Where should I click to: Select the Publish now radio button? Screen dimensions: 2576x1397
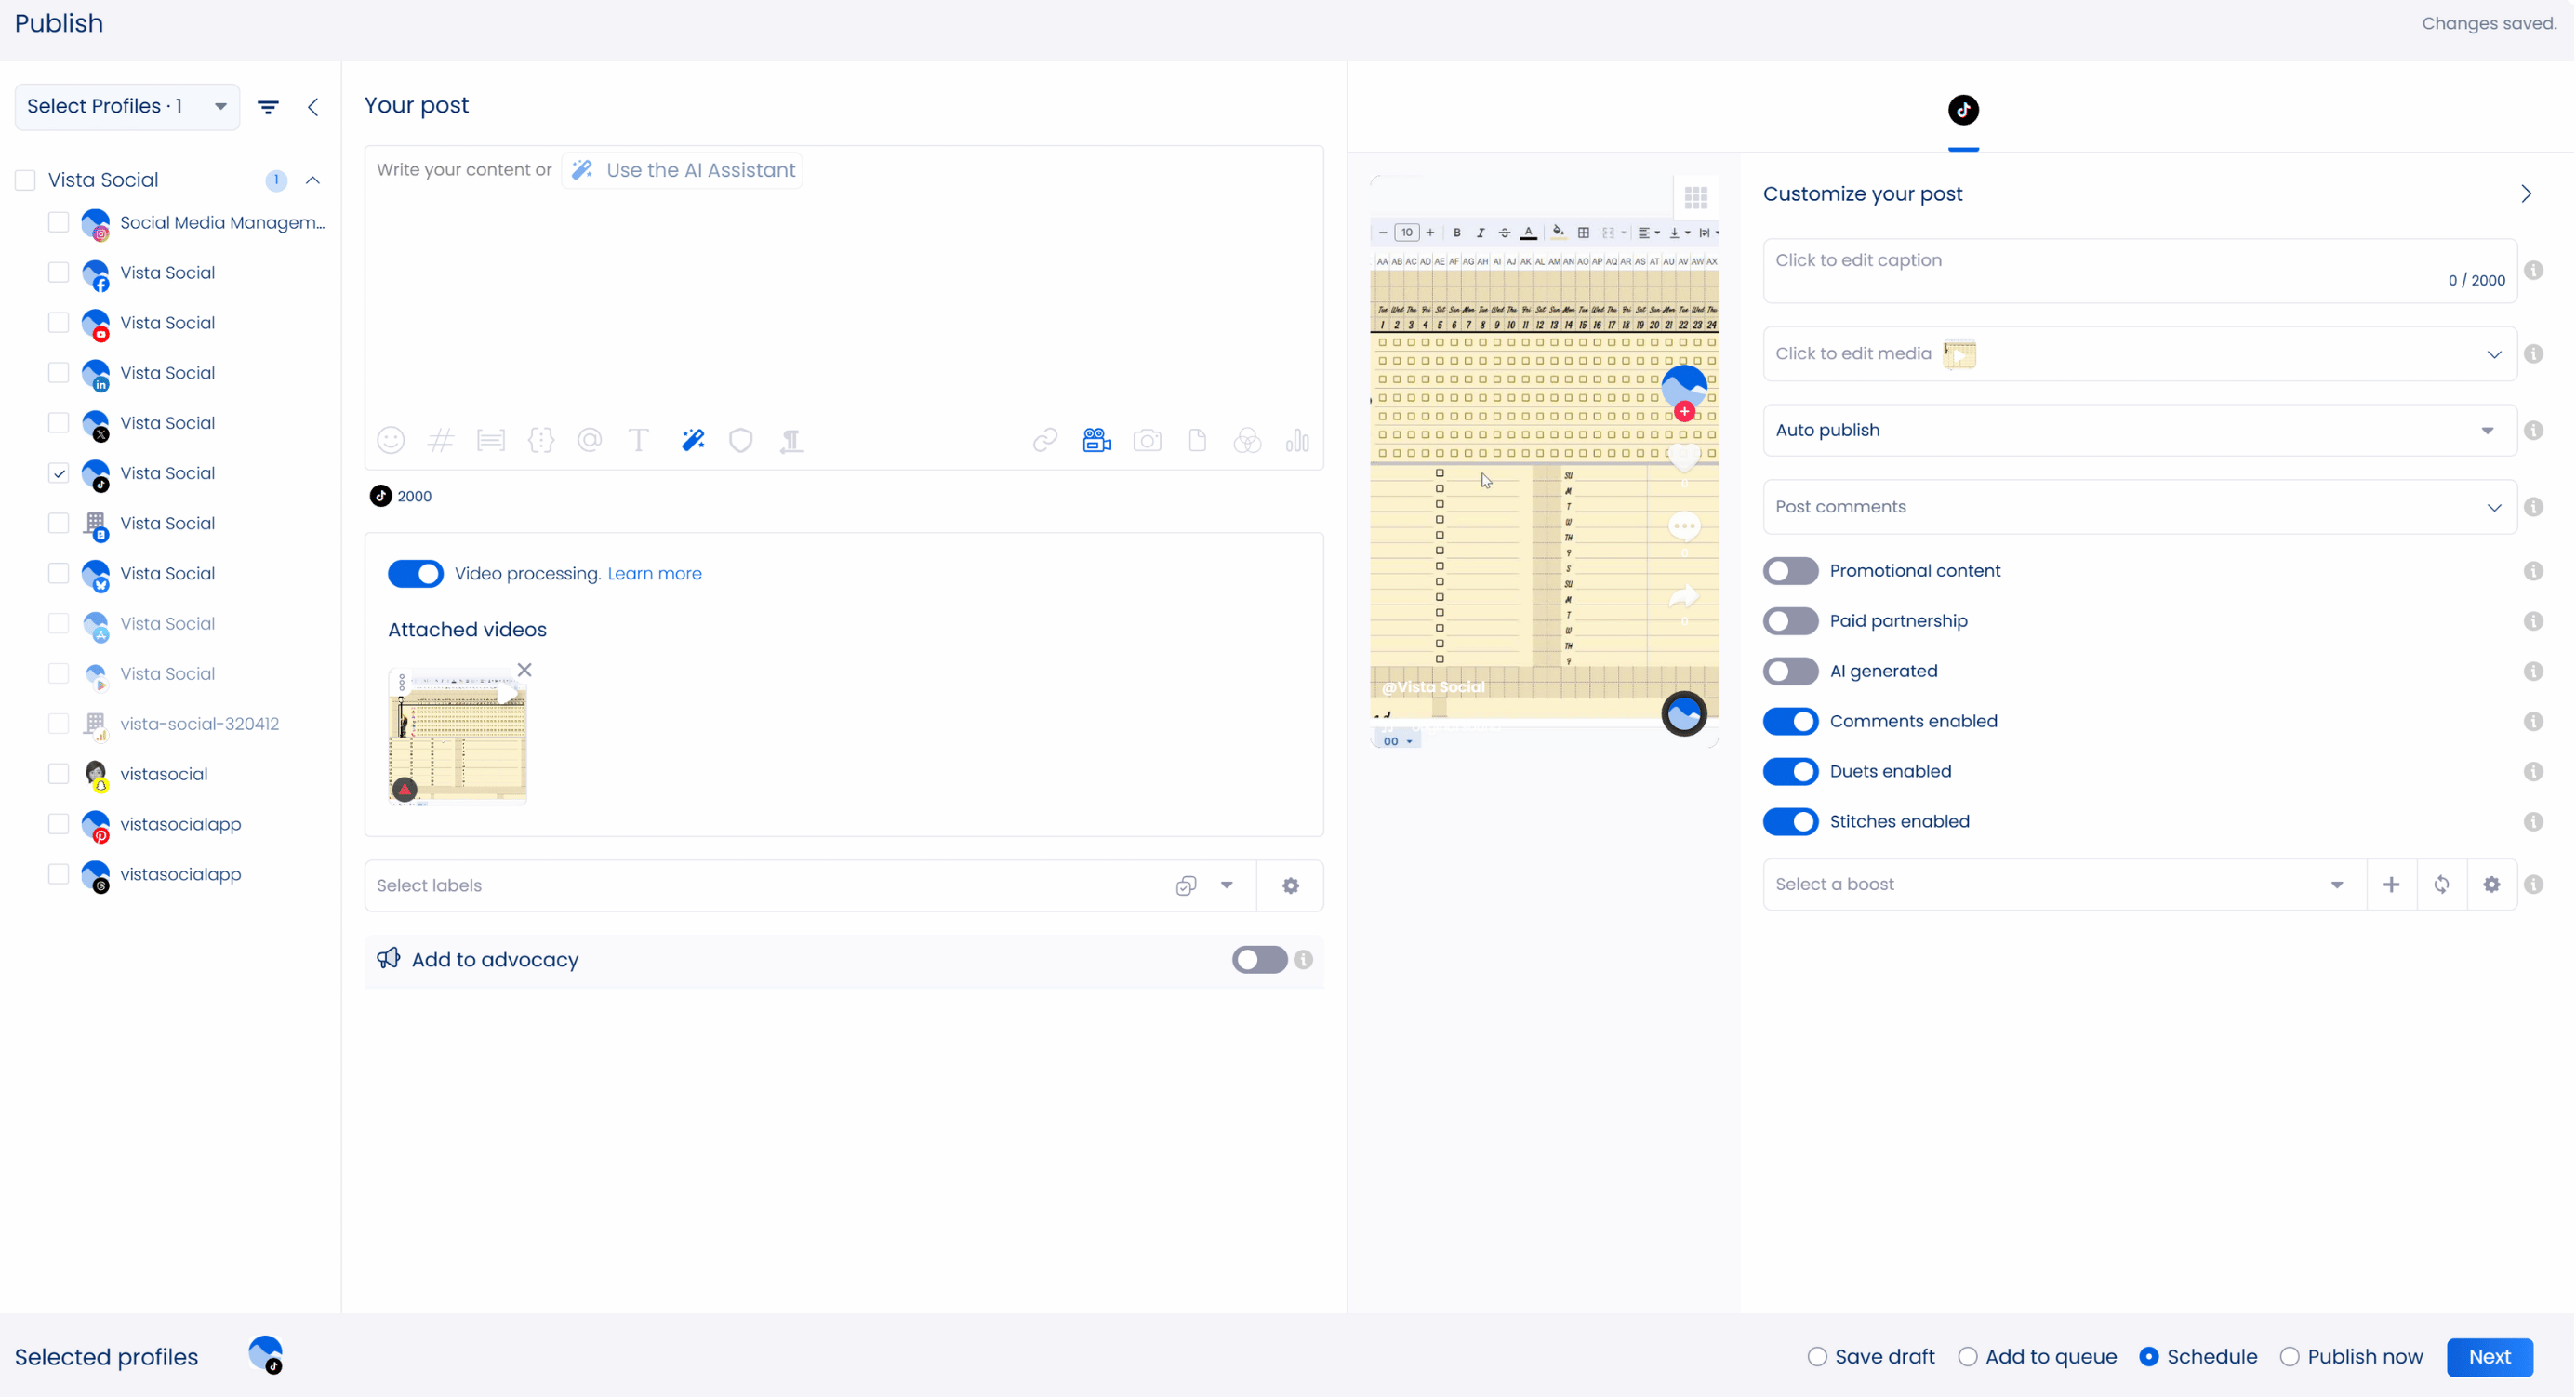(2289, 1357)
